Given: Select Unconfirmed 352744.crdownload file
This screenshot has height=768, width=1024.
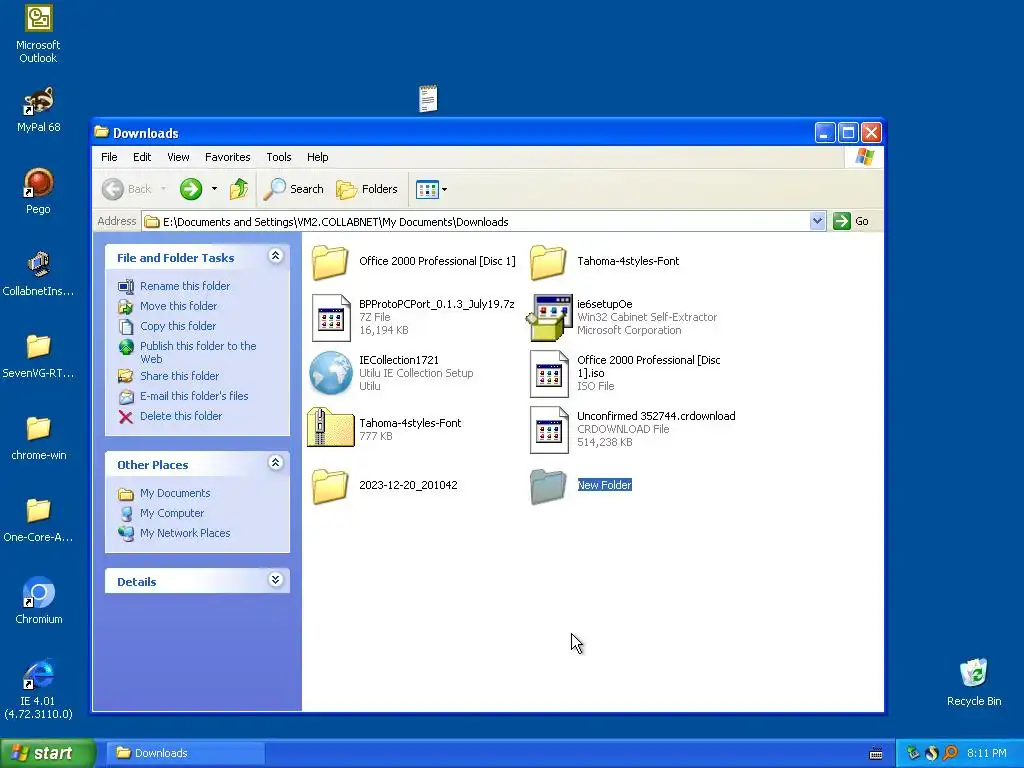Looking at the screenshot, I should [633, 429].
